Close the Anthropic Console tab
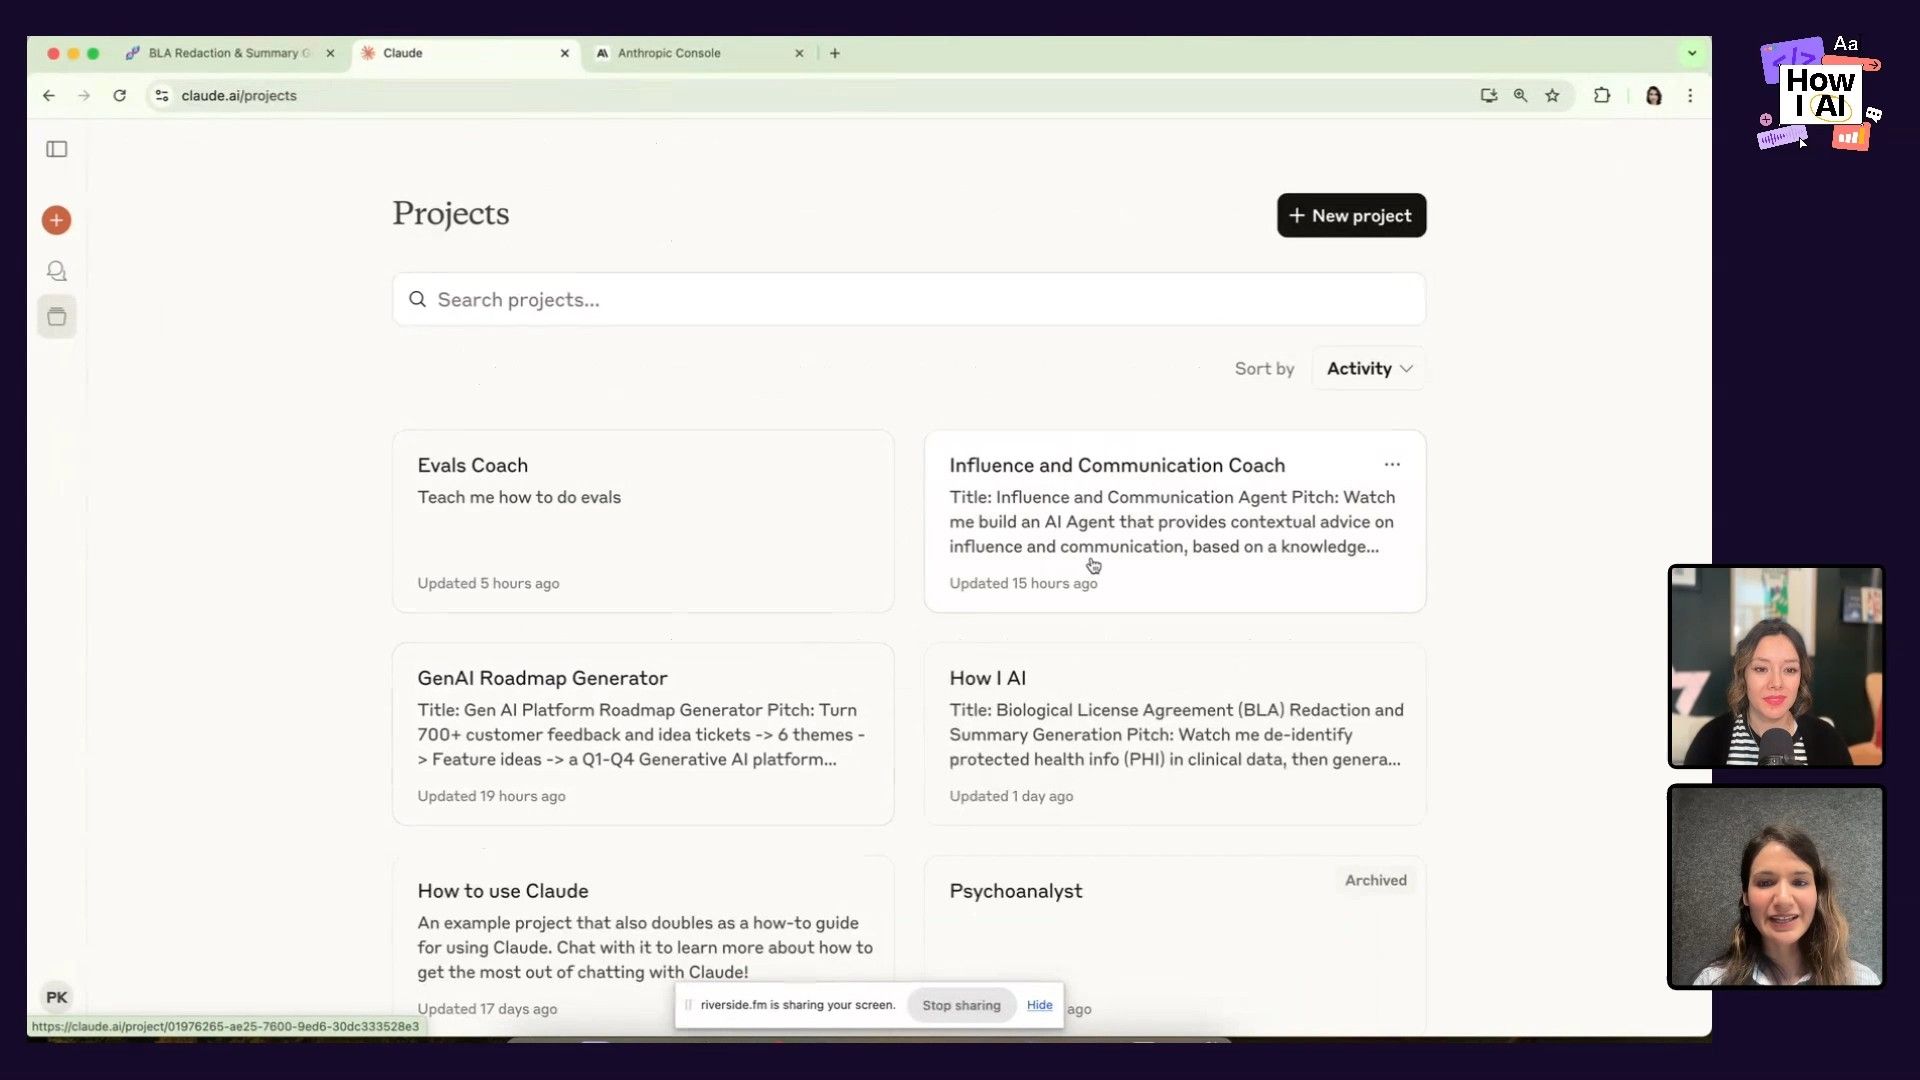 point(799,53)
